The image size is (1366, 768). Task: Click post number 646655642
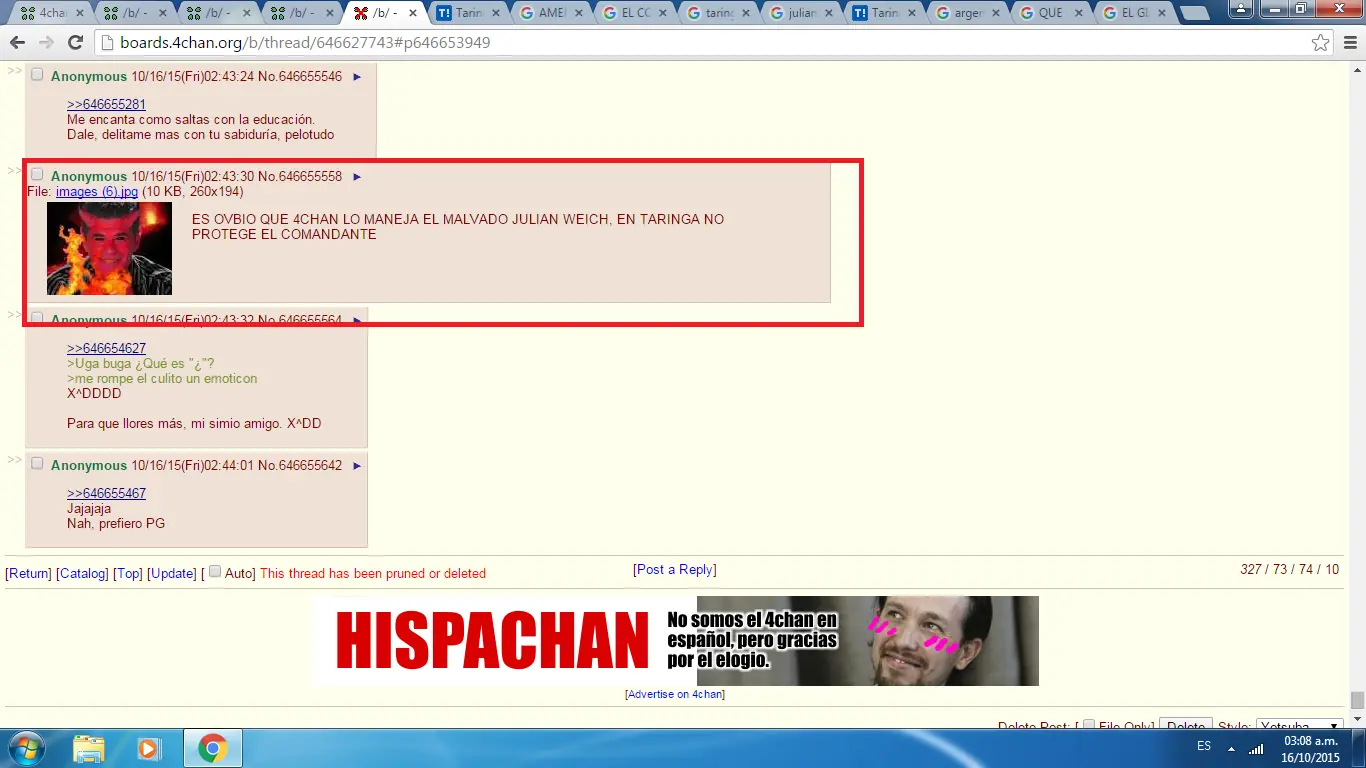click(310, 466)
